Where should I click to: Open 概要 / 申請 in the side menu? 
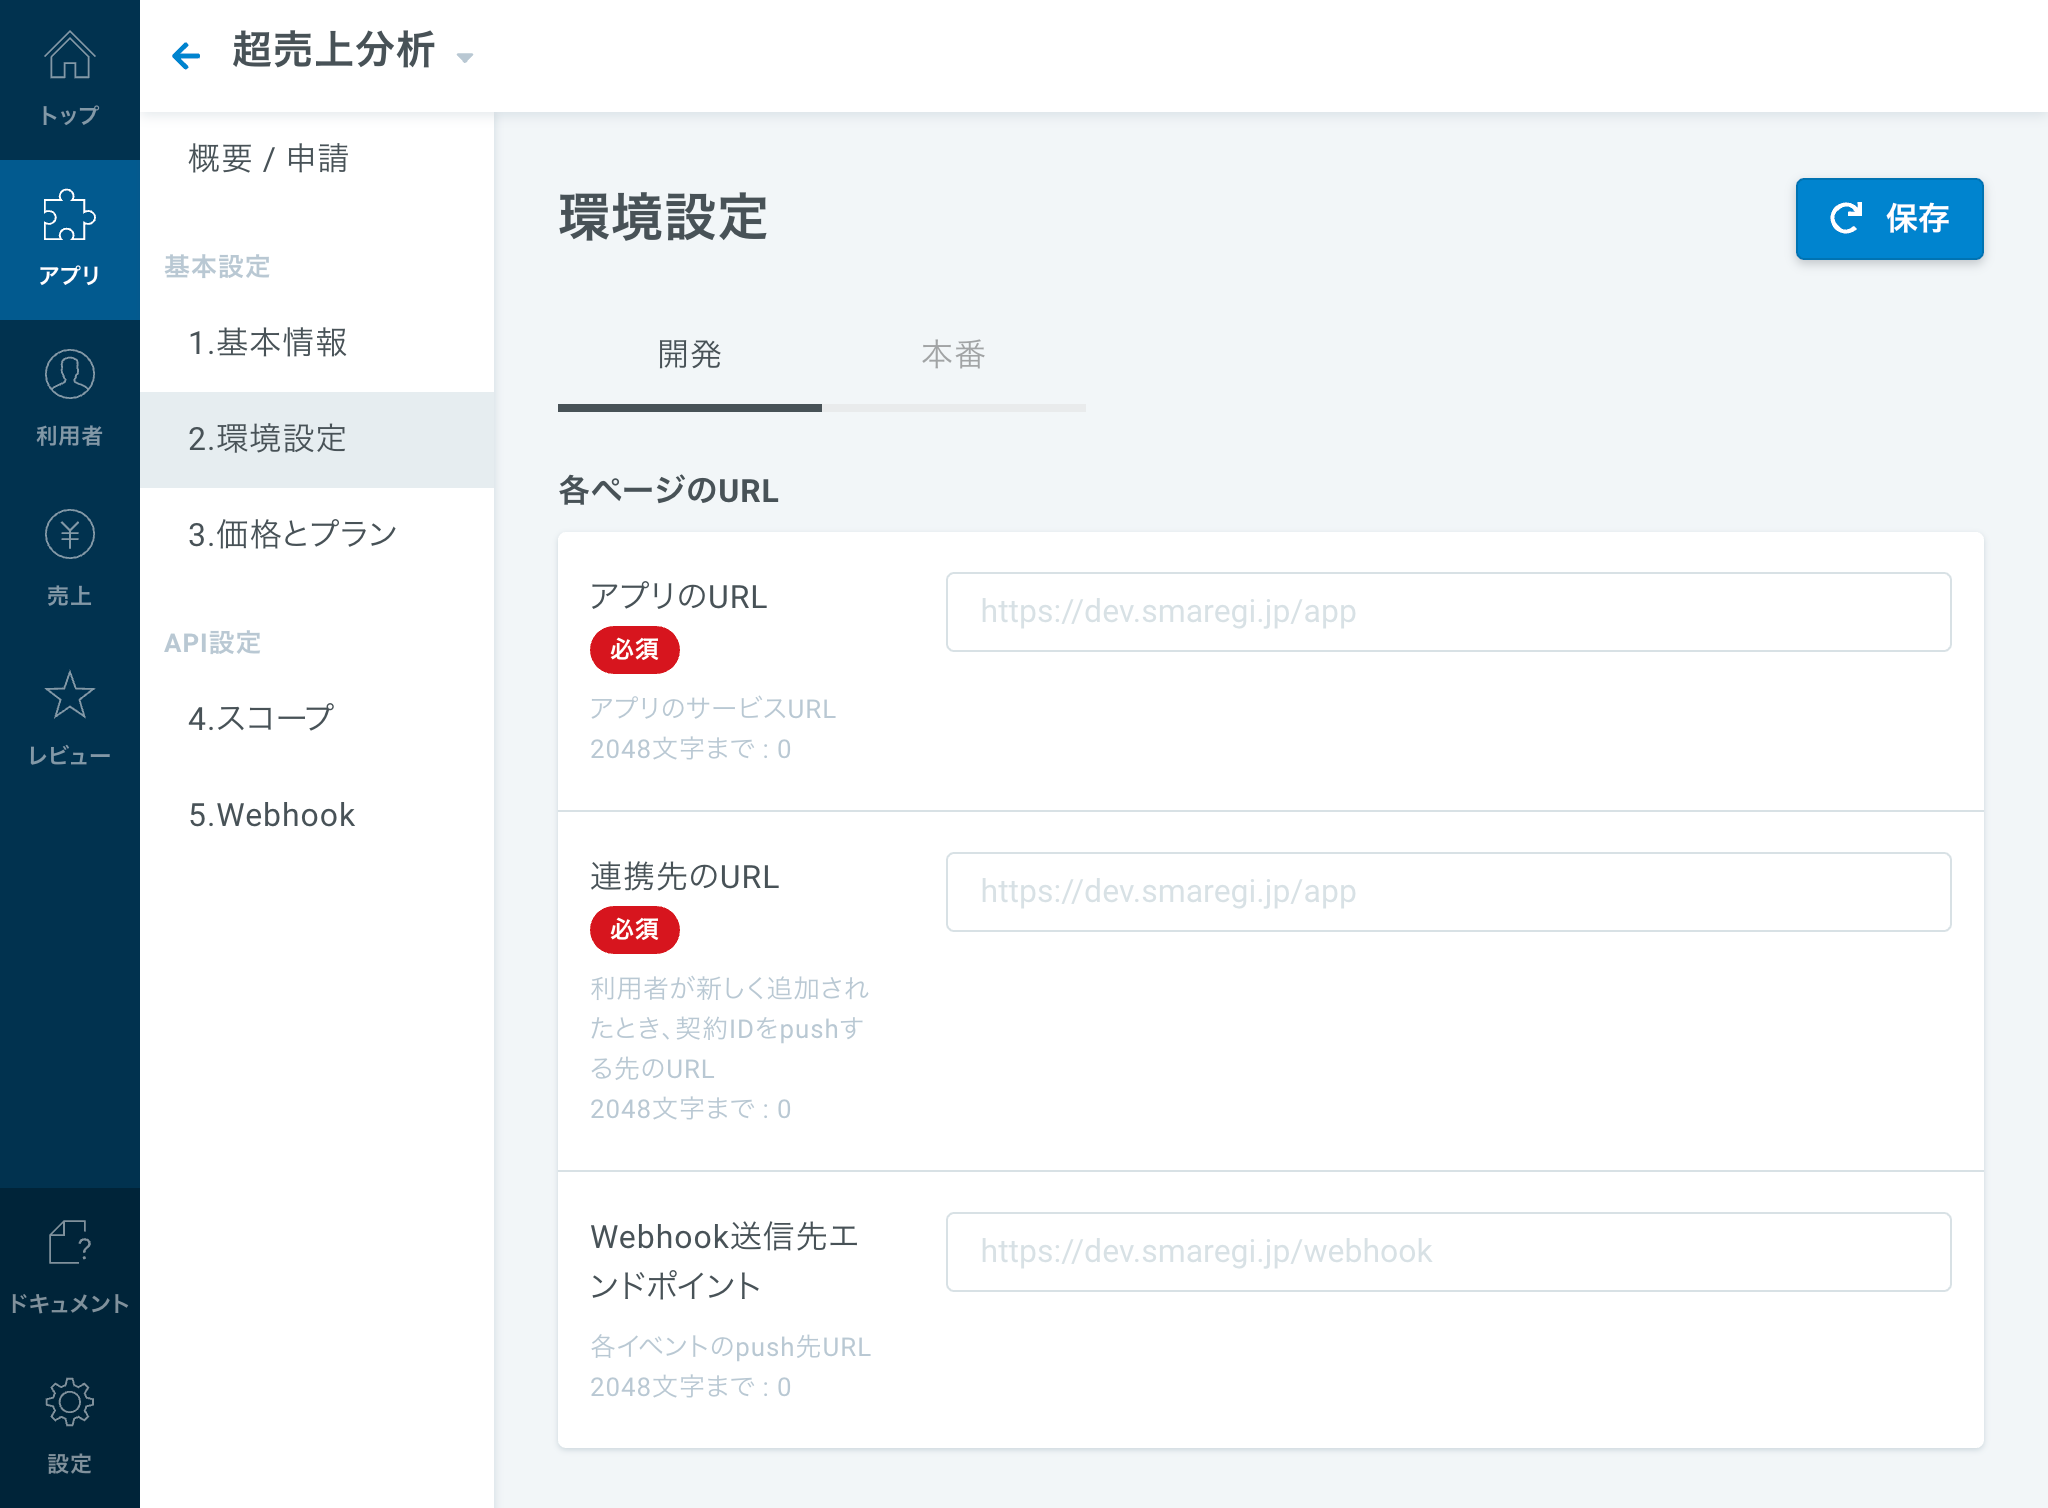(317, 159)
